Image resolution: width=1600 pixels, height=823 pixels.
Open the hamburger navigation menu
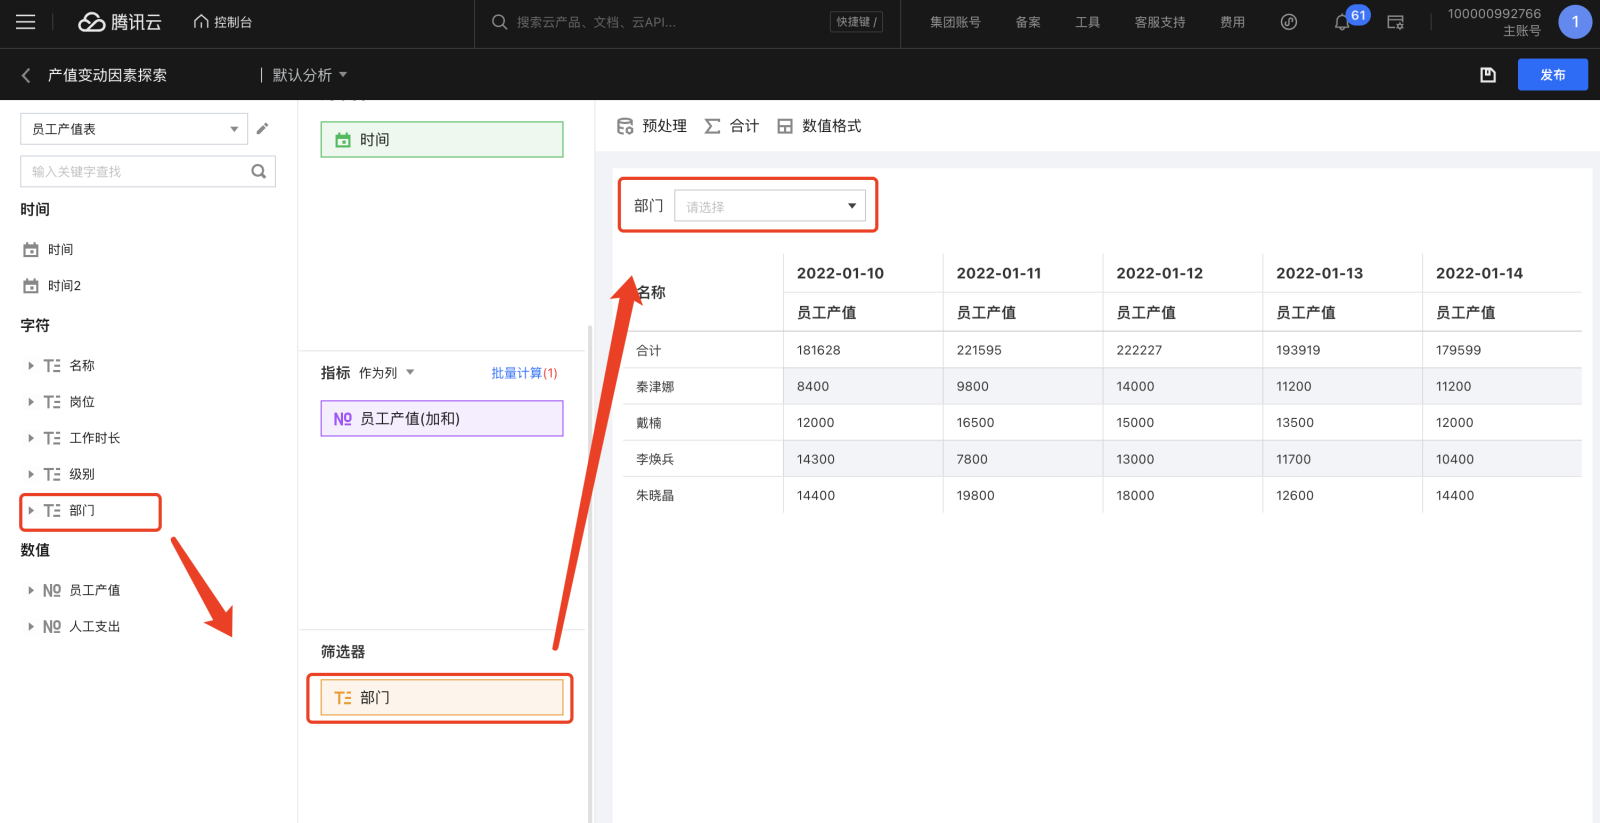click(26, 22)
